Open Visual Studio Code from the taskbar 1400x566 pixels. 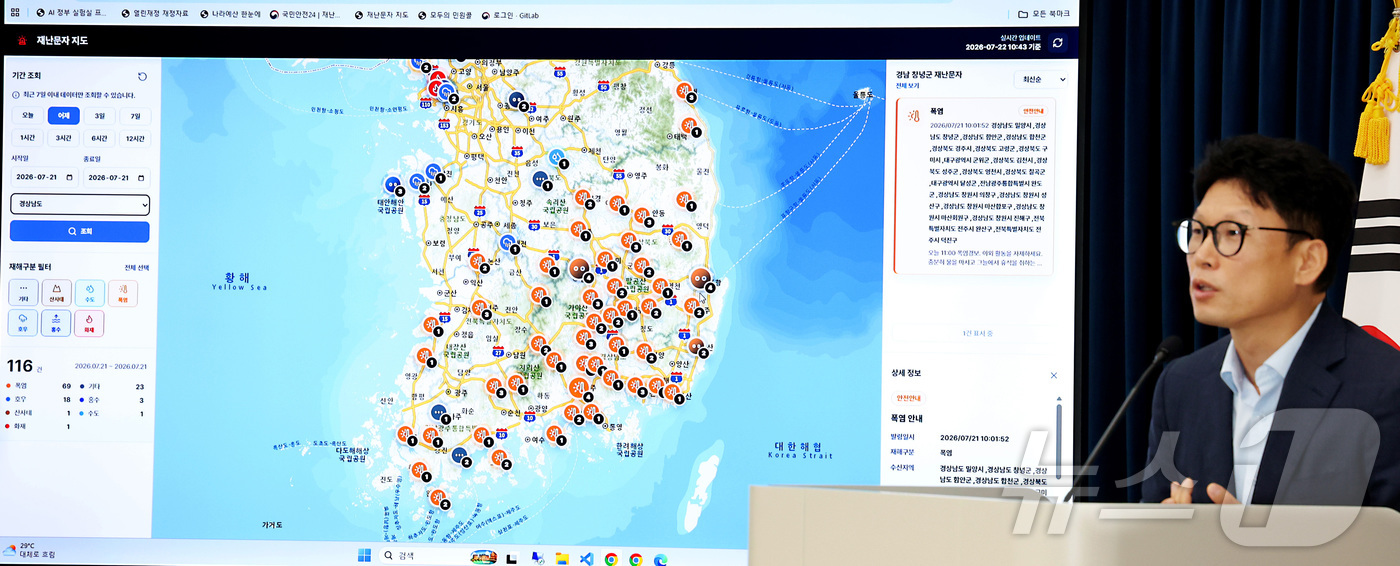click(586, 558)
